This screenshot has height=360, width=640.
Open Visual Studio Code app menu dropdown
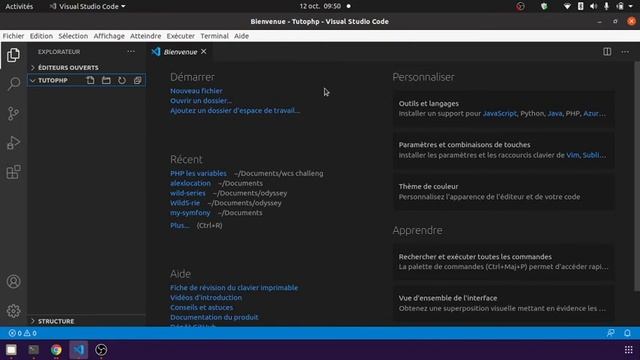pyautogui.click(x=88, y=7)
